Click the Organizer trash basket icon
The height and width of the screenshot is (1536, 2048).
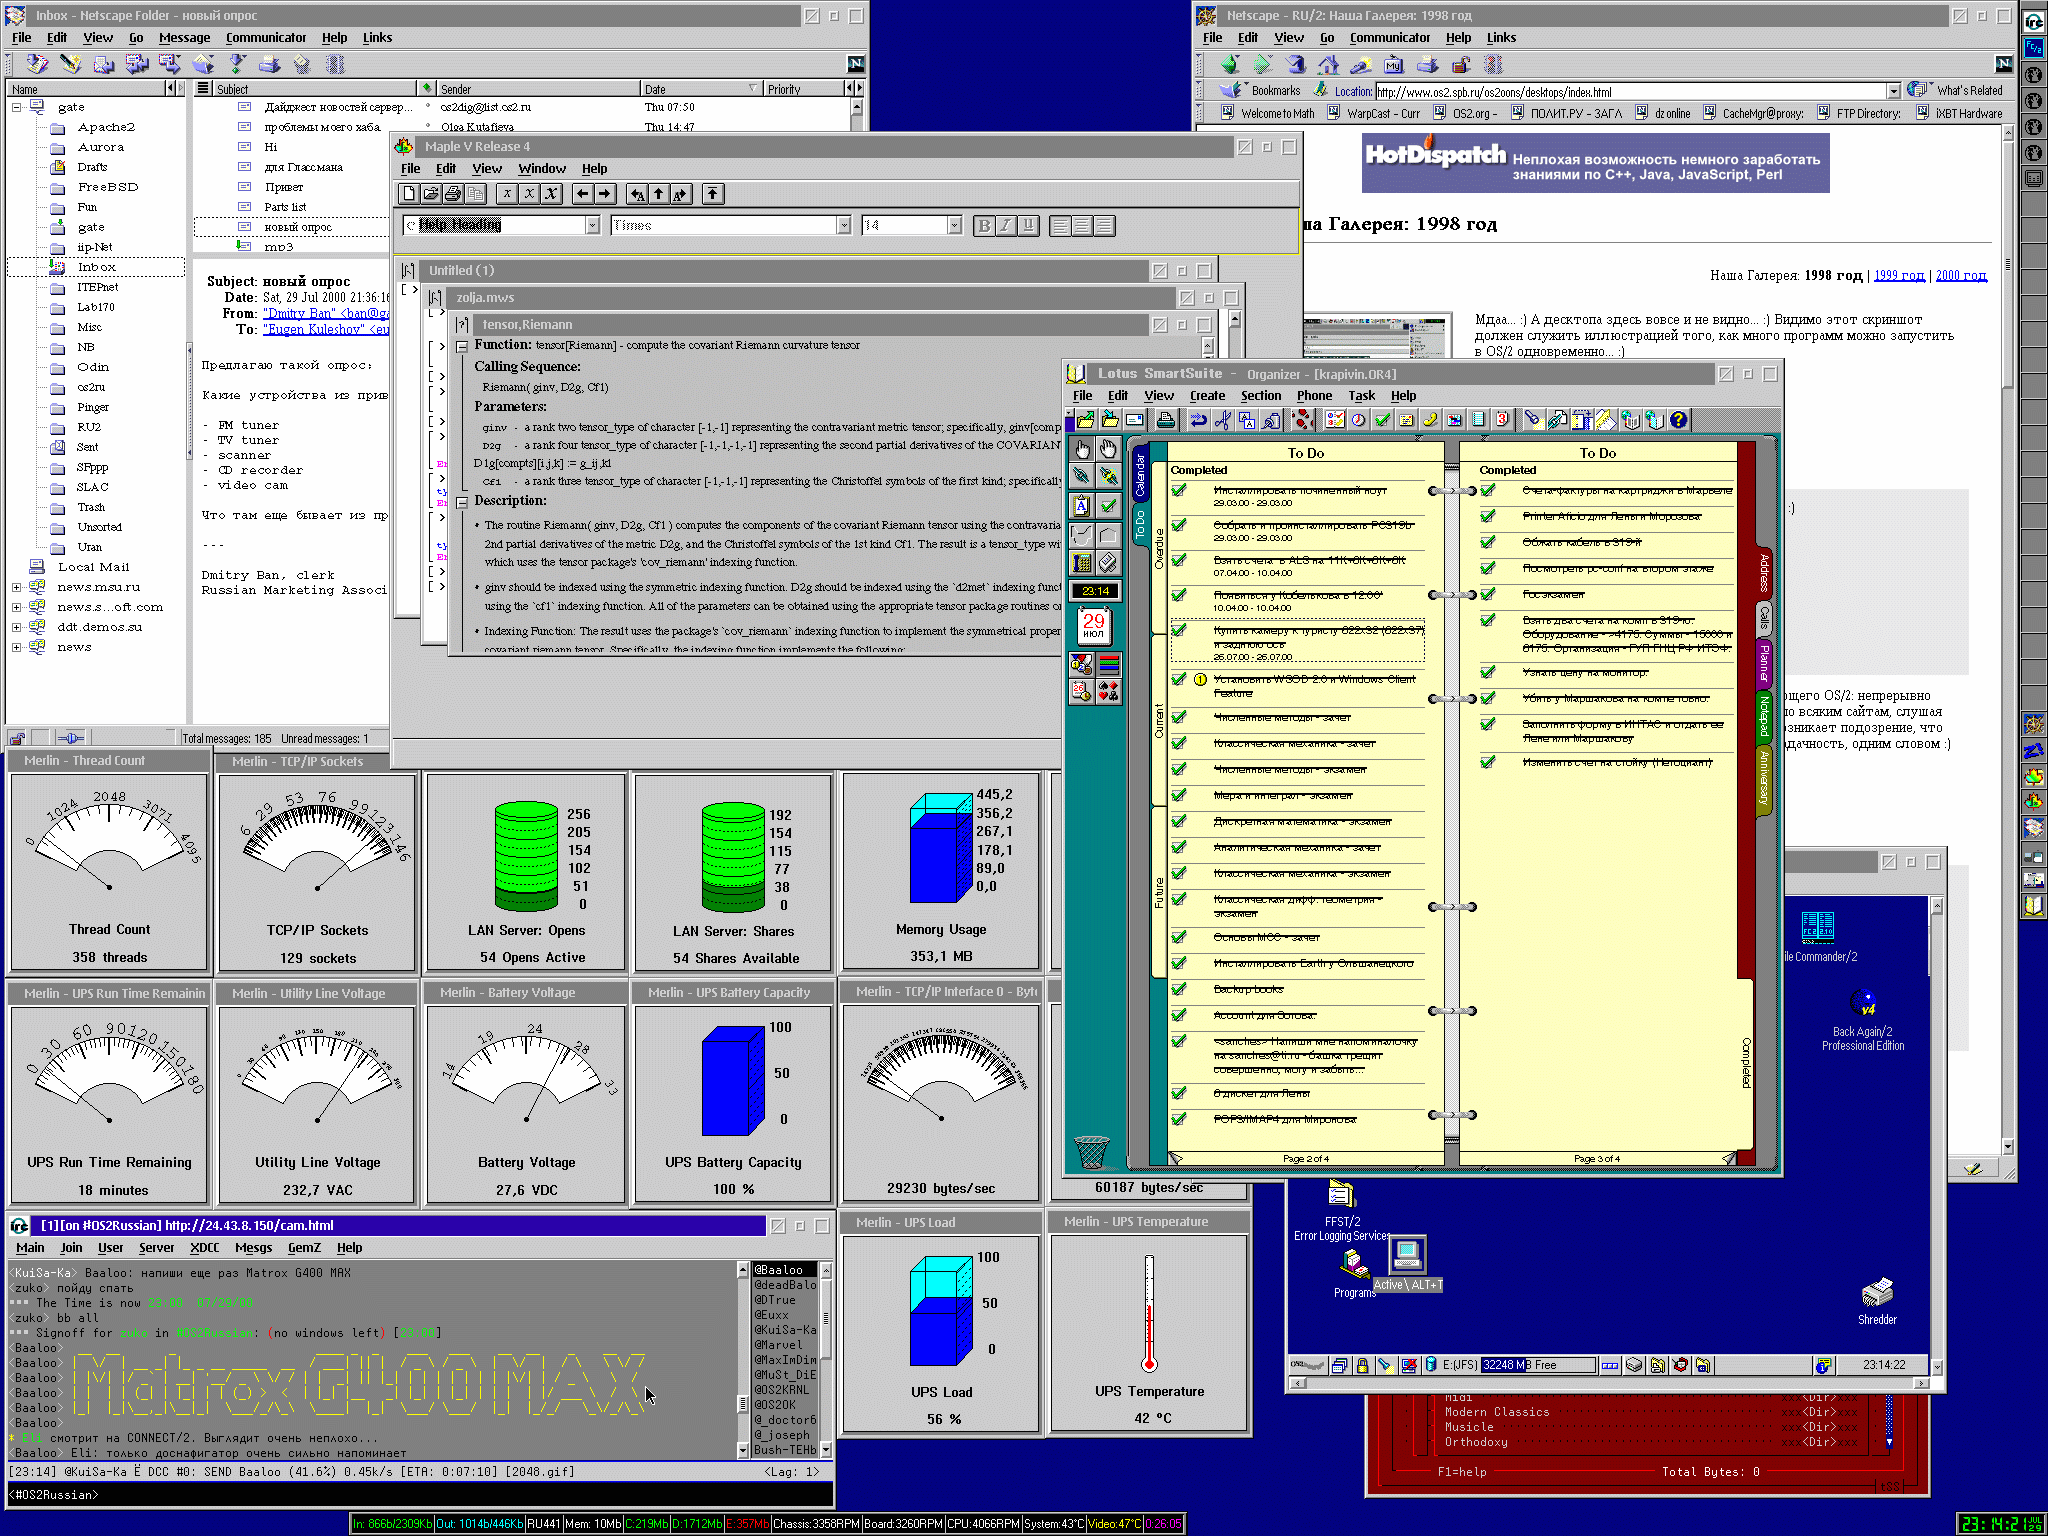click(x=1092, y=1151)
